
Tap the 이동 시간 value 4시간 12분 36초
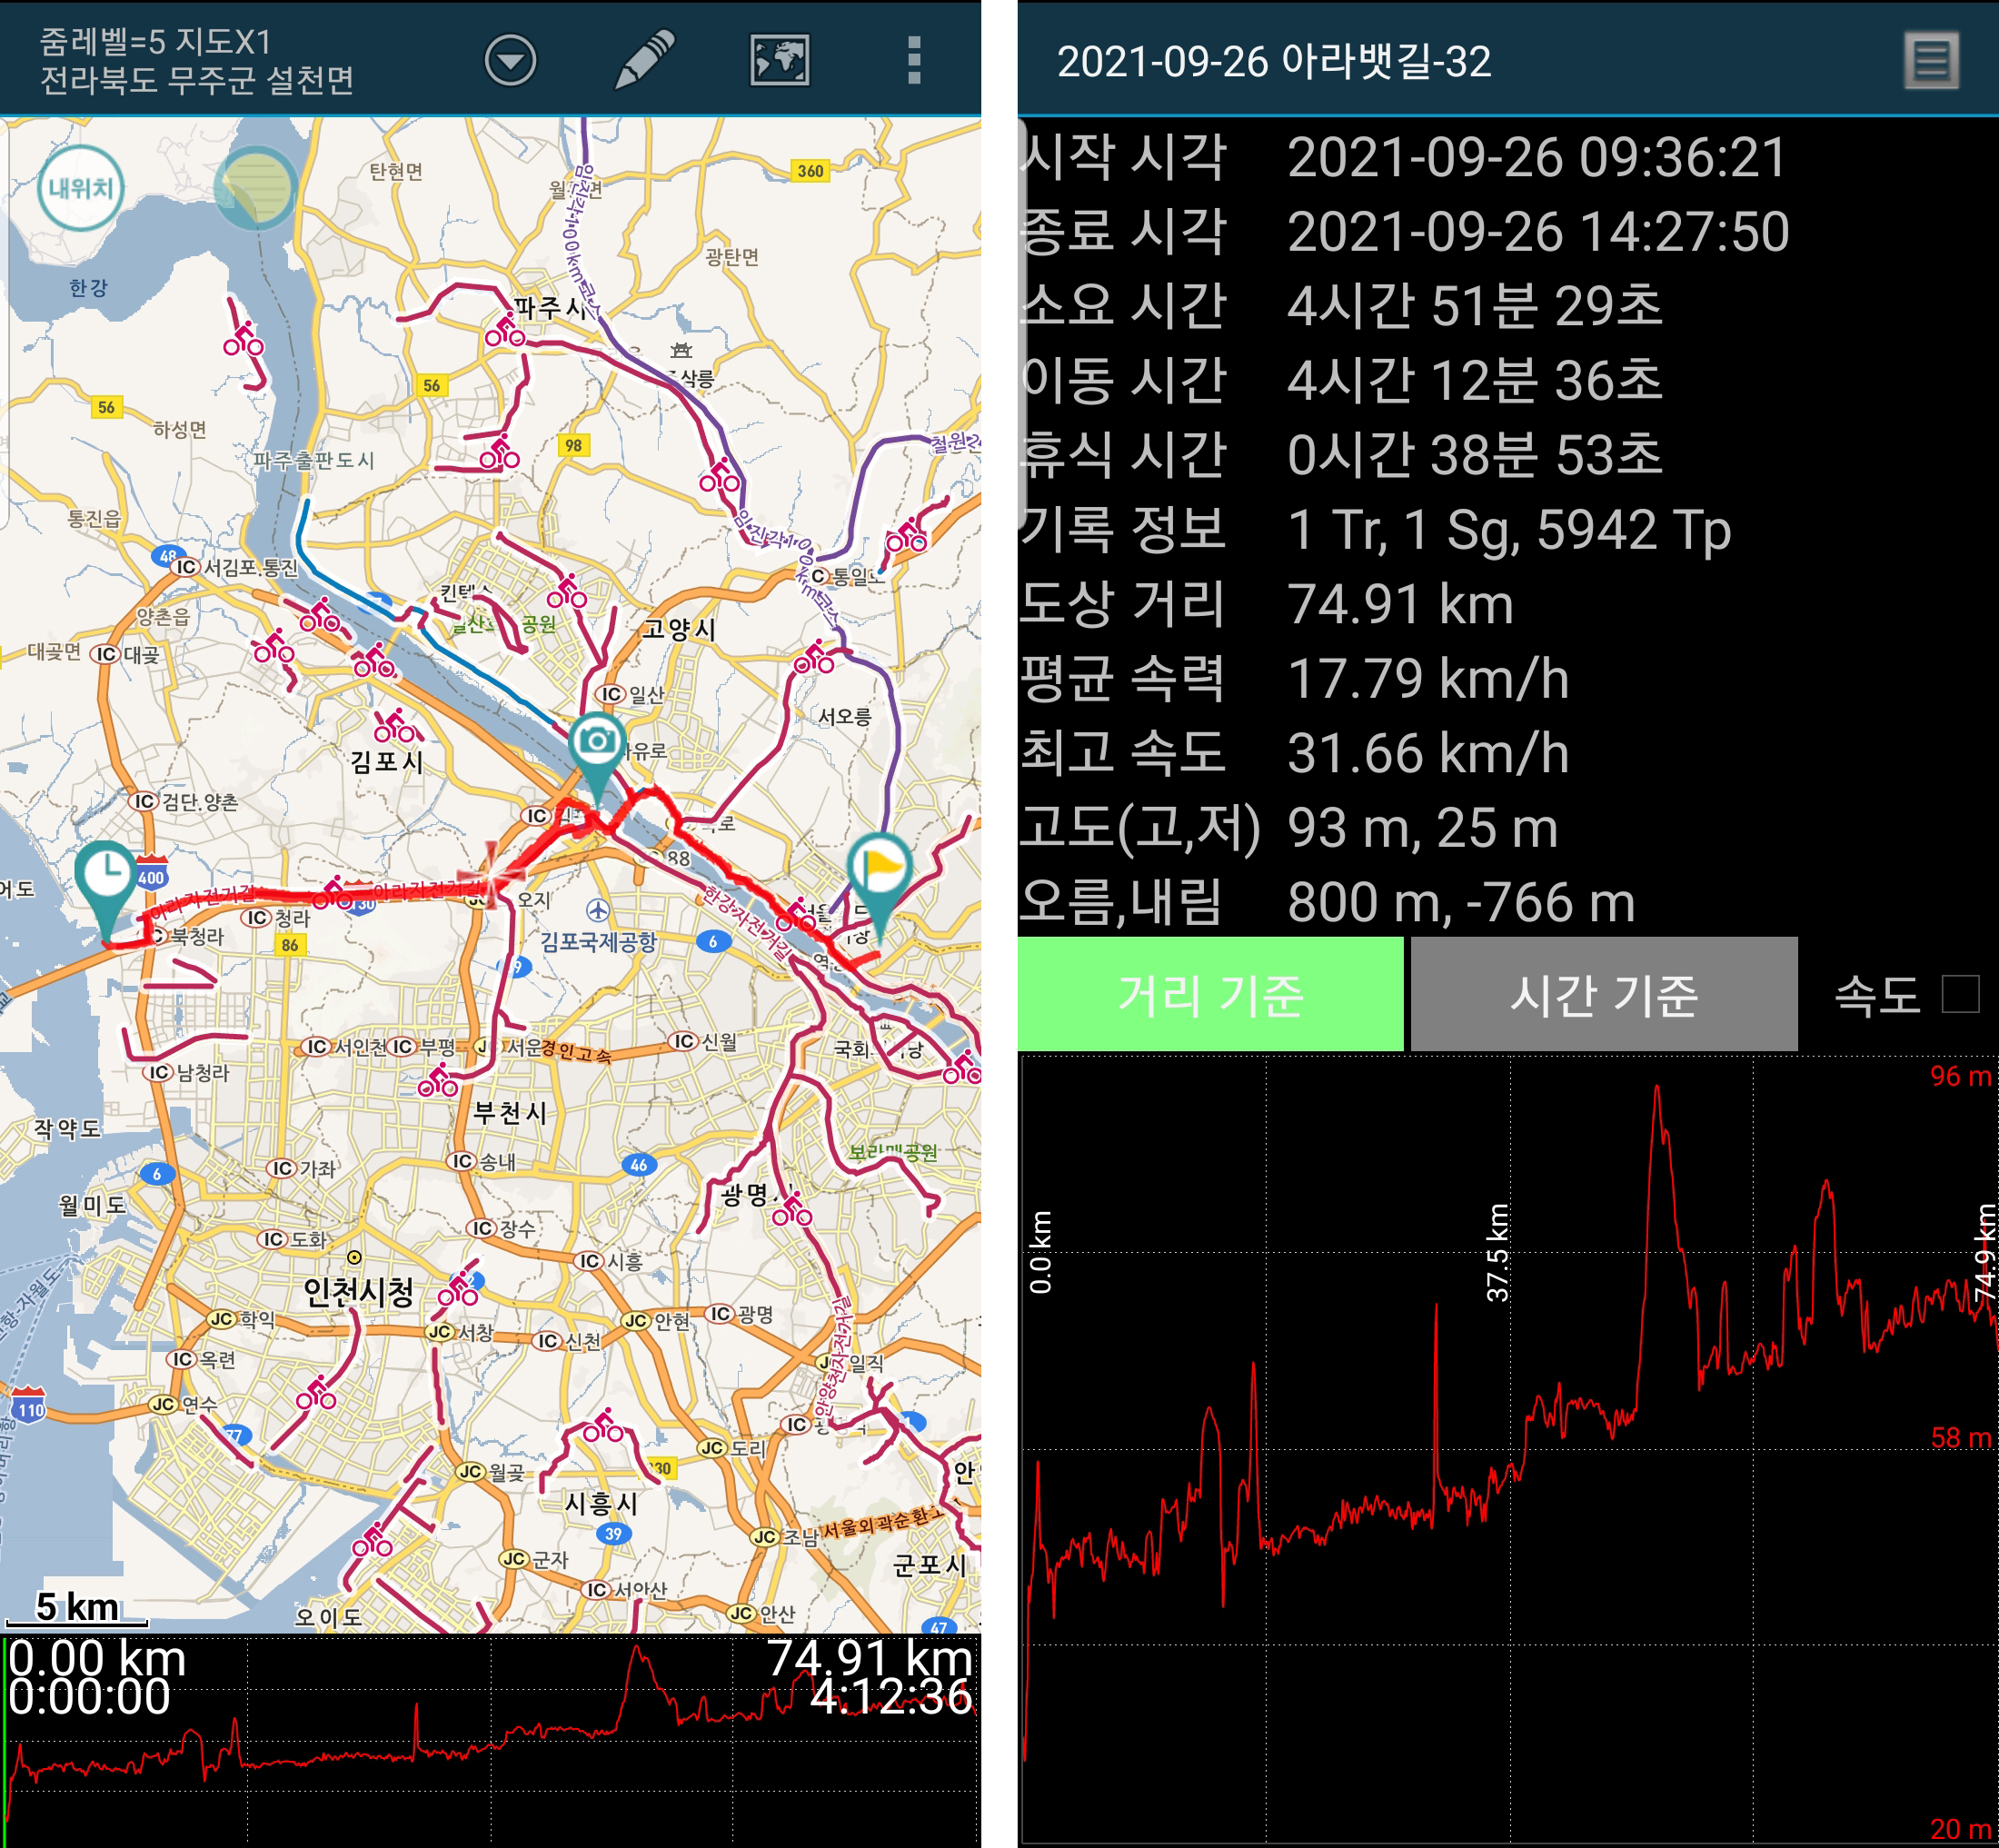tap(1475, 381)
